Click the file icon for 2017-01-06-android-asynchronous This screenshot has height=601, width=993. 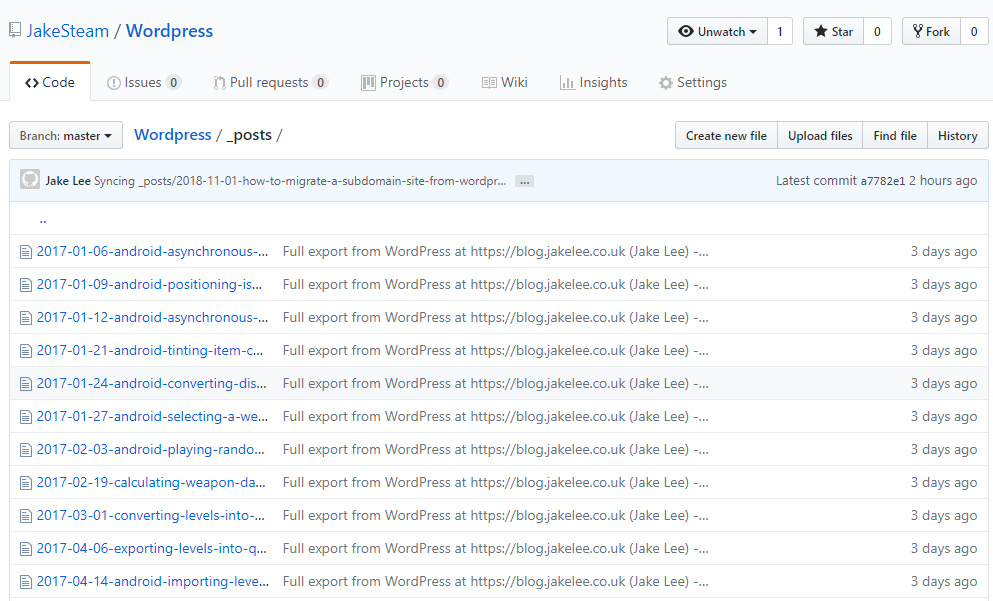[25, 252]
